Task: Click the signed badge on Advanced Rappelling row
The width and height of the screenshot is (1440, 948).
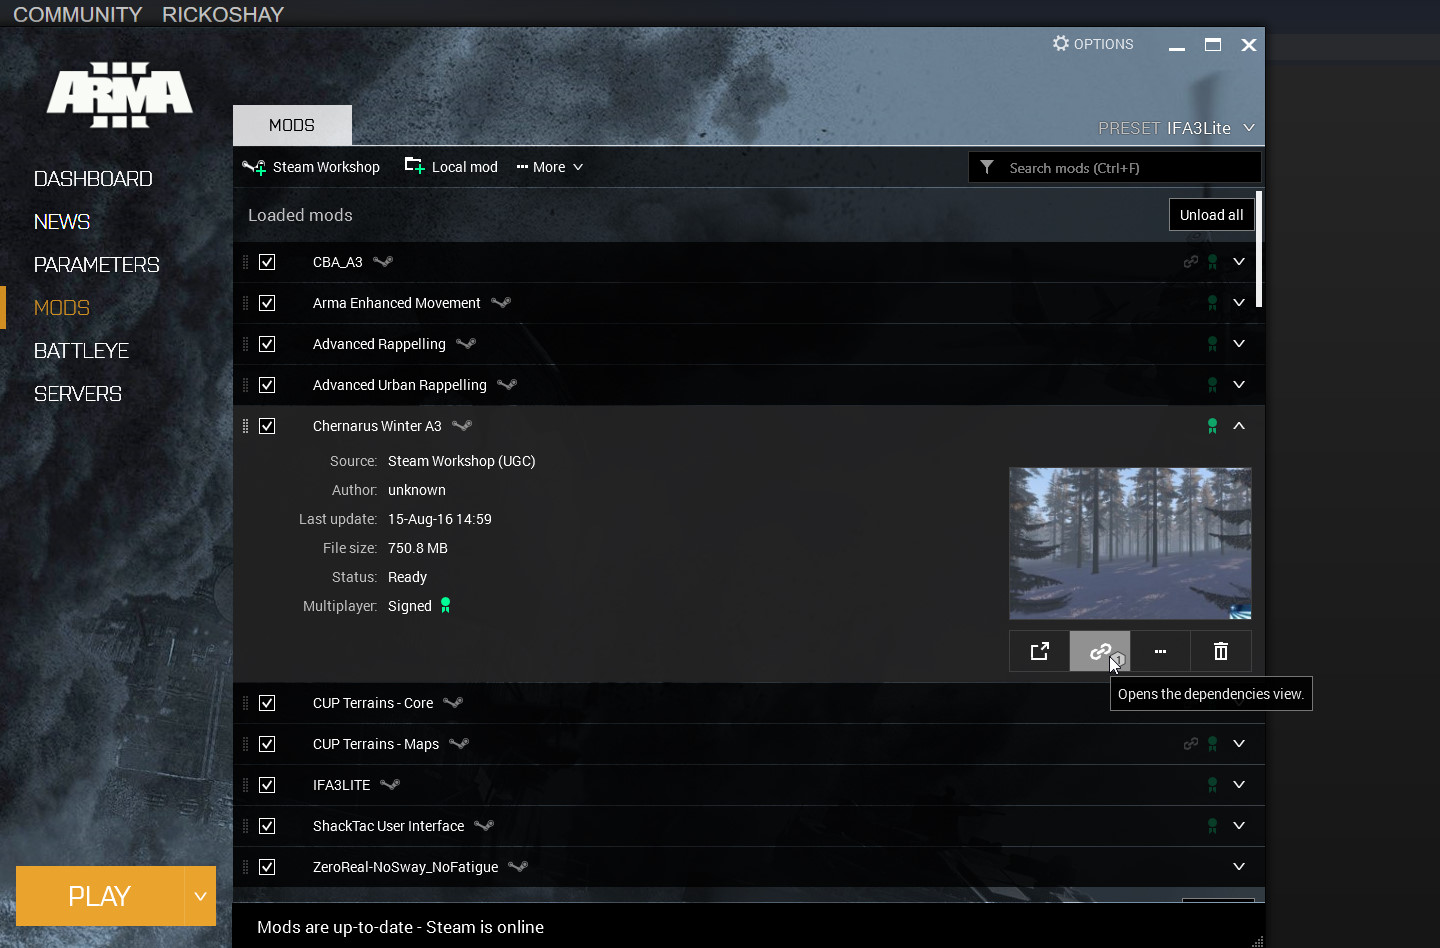Action: [1212, 344]
